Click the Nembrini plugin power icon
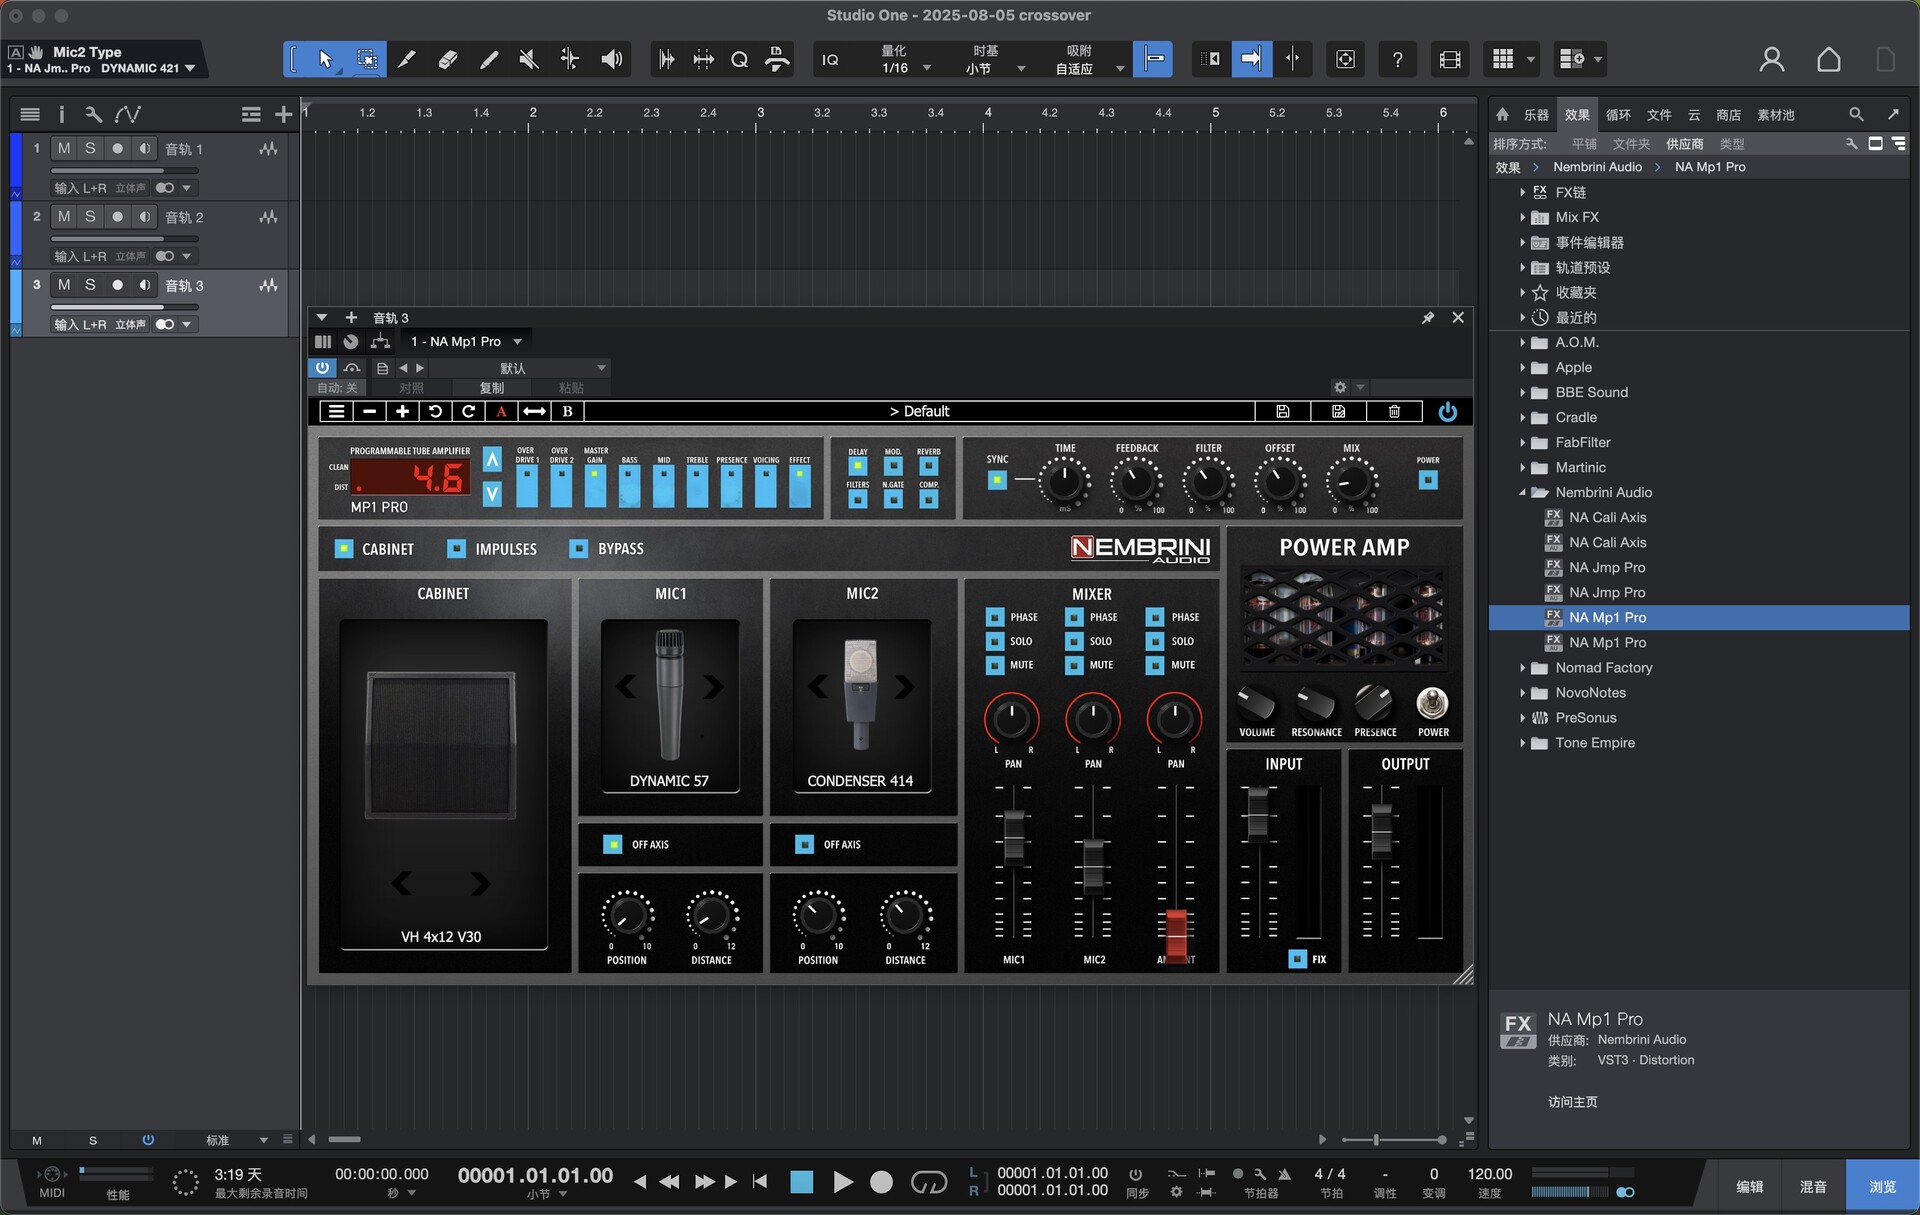The width and height of the screenshot is (1920, 1215). click(x=1447, y=411)
